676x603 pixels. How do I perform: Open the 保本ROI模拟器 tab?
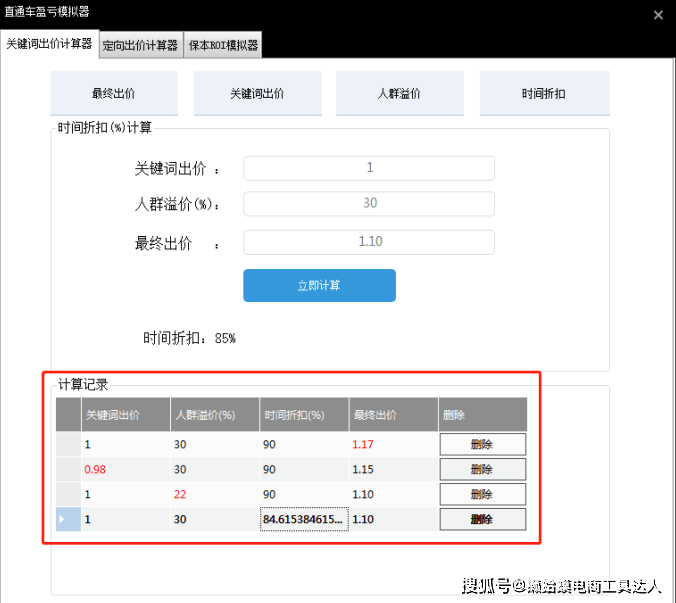click(x=223, y=45)
